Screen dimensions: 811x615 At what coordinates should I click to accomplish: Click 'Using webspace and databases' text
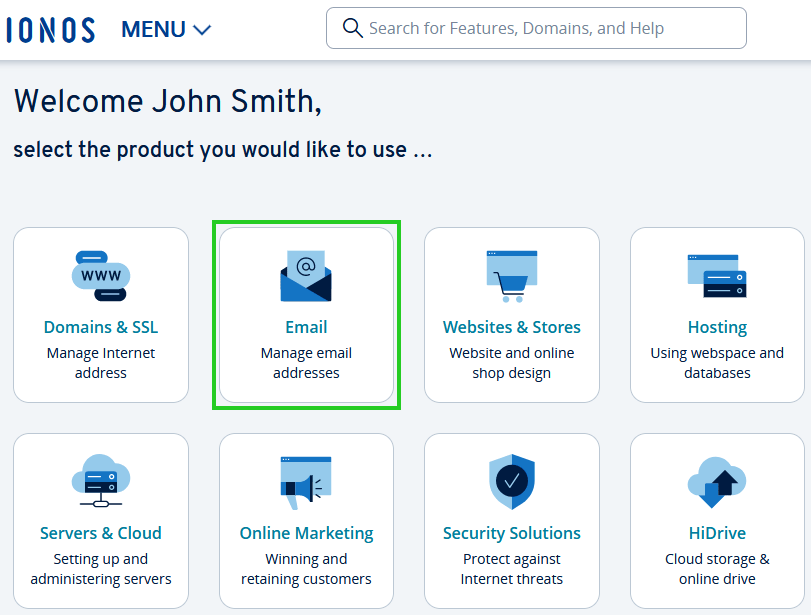click(x=717, y=363)
